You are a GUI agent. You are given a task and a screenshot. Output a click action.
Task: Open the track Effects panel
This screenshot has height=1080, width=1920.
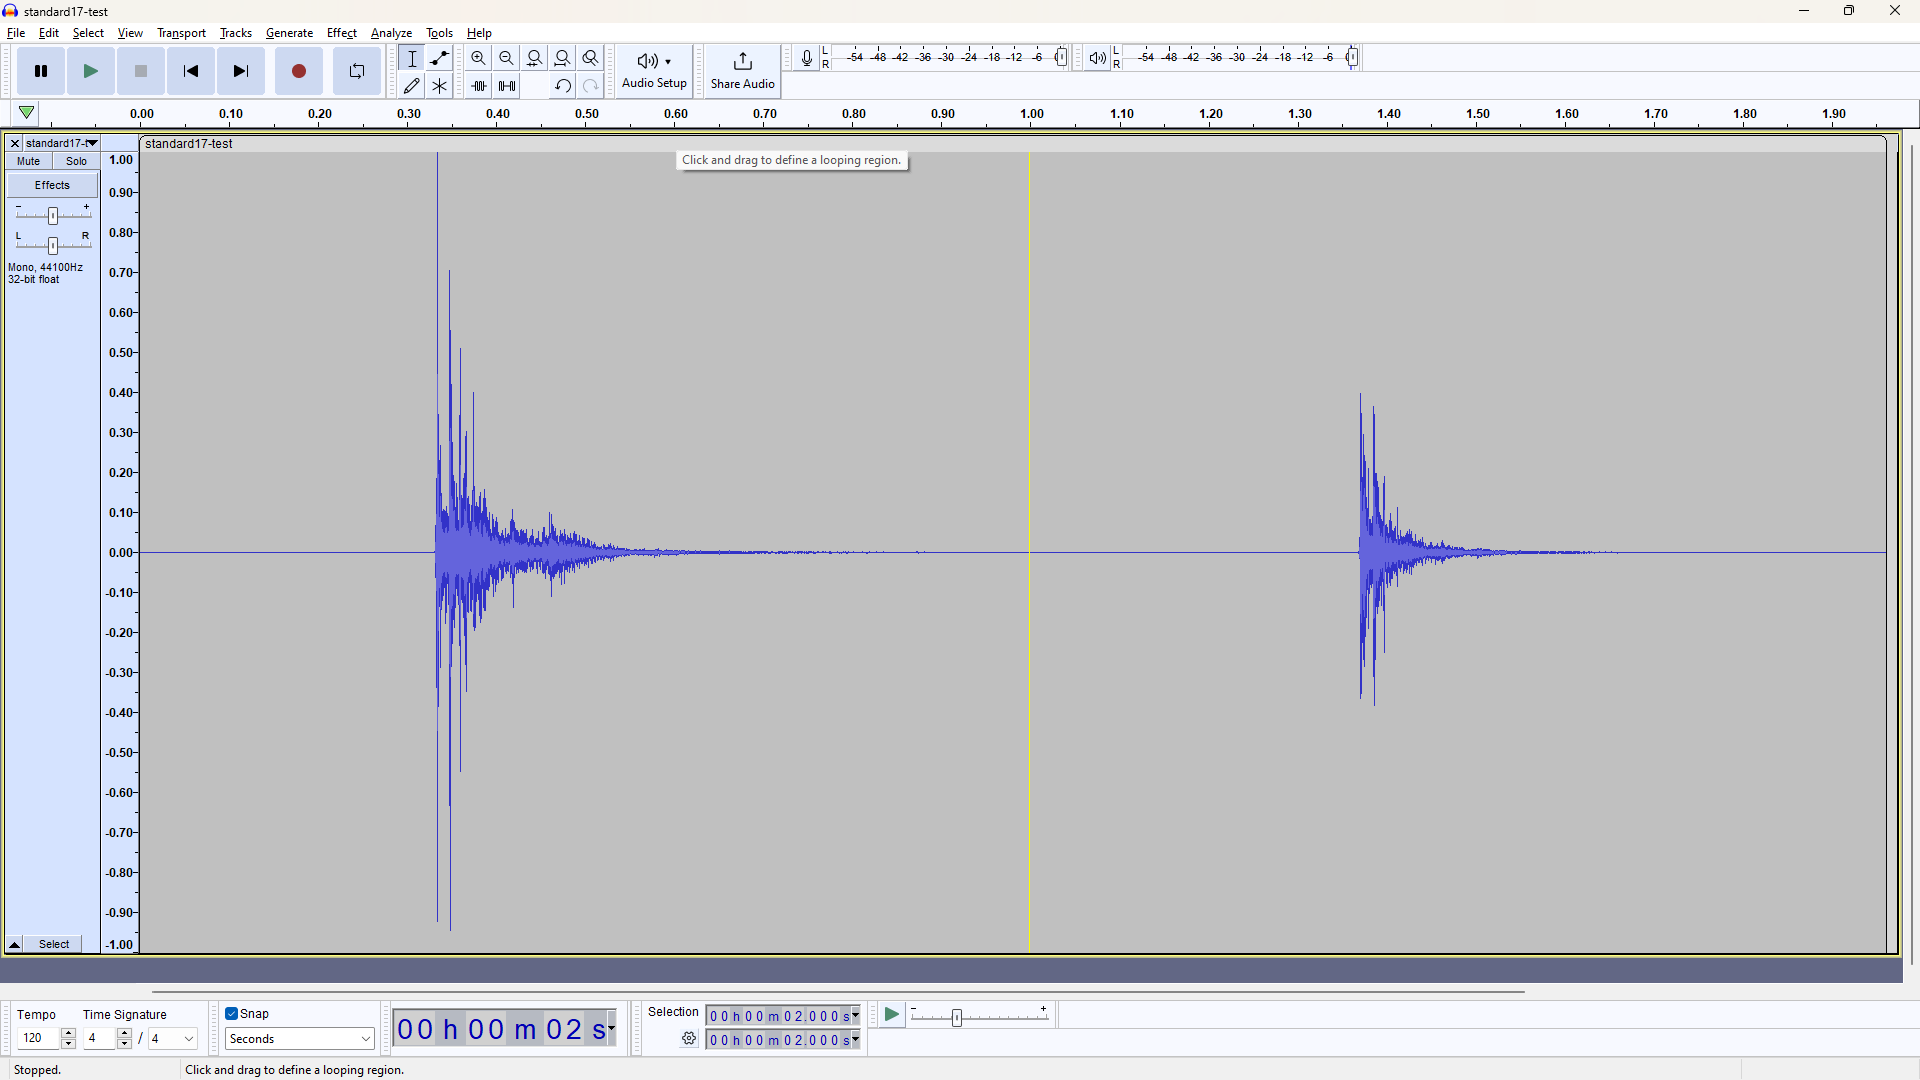point(53,185)
